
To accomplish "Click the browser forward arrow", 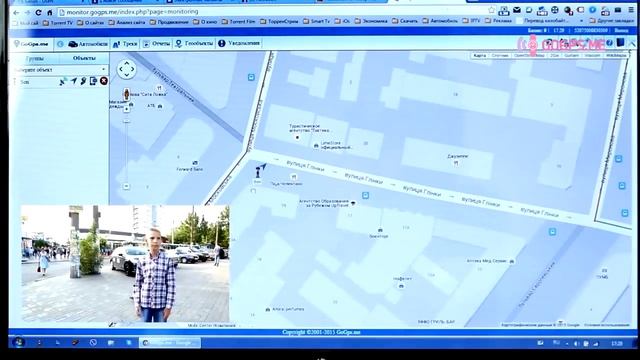I will pyautogui.click(x=27, y=13).
